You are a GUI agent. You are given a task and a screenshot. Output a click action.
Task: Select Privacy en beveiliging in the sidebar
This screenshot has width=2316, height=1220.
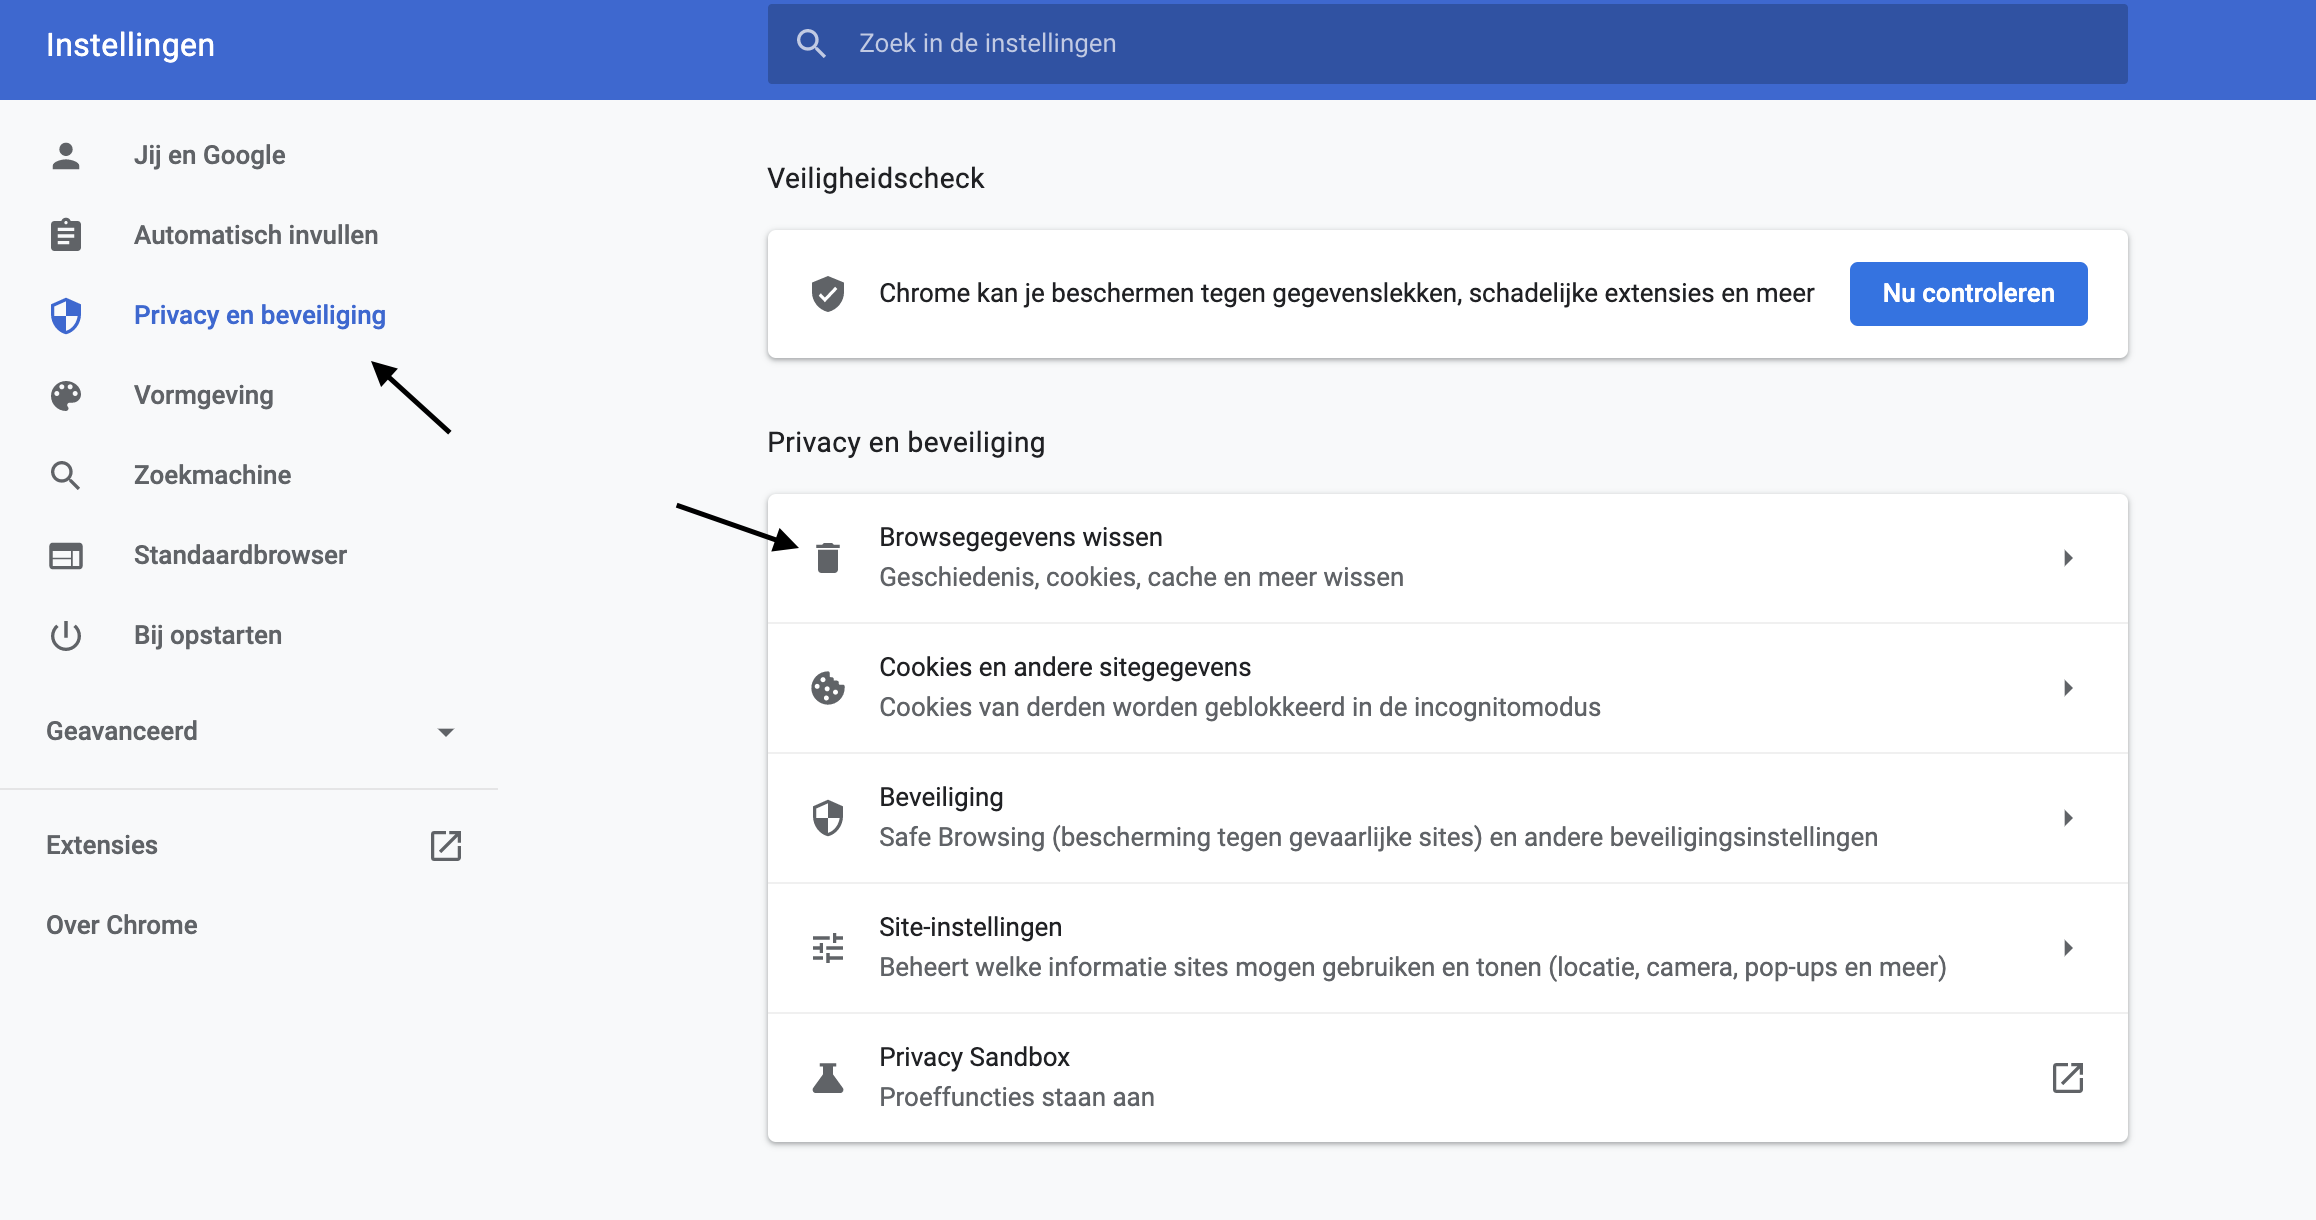(x=260, y=315)
